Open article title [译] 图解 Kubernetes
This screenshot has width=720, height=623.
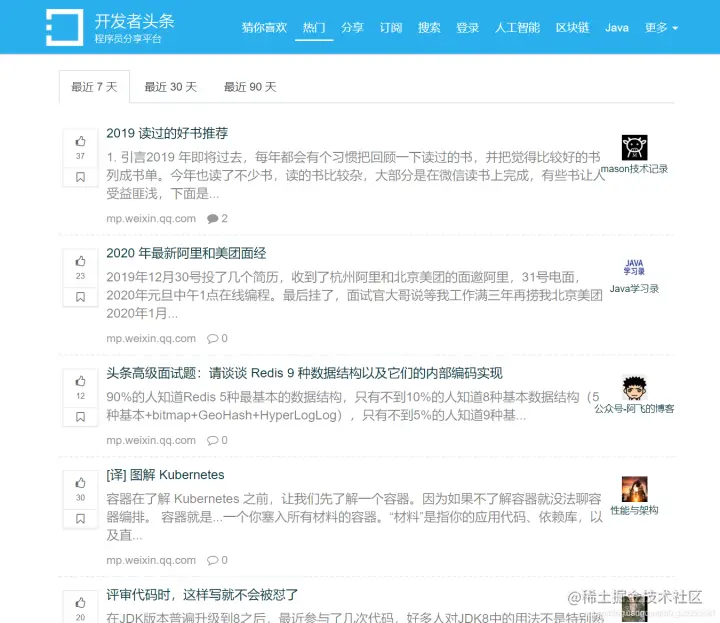coord(165,475)
